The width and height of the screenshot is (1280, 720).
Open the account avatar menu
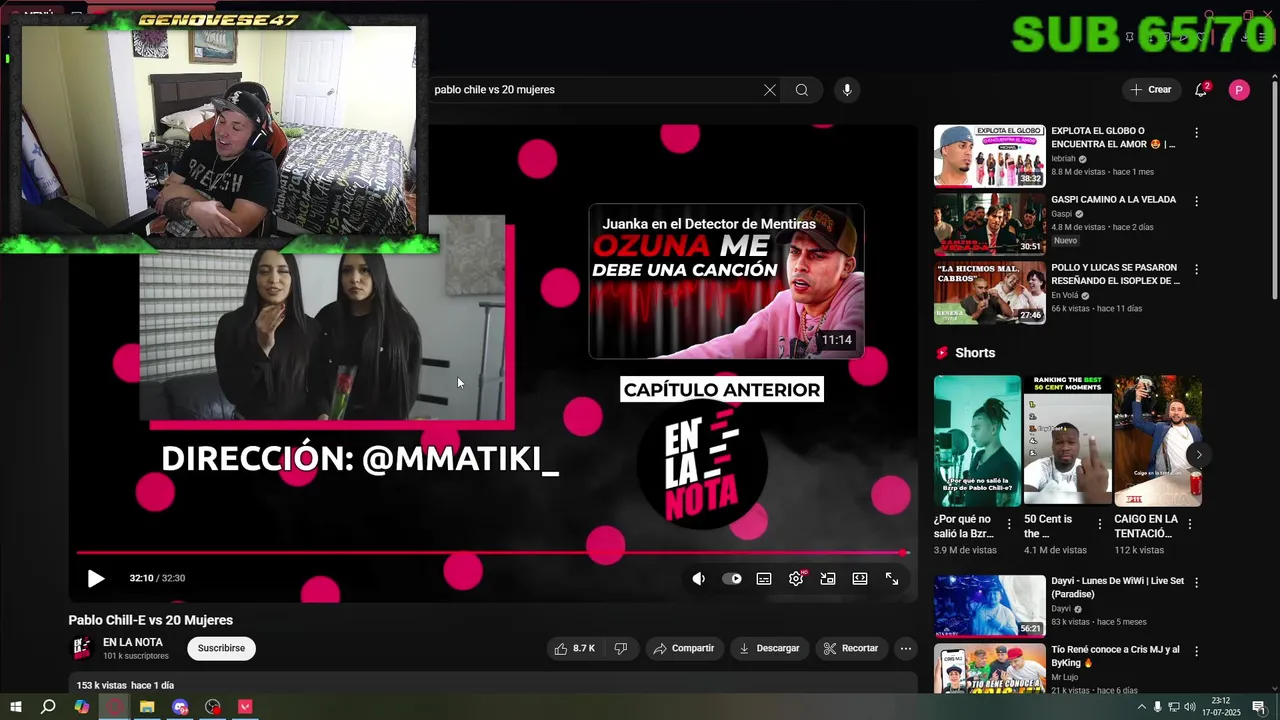coord(1239,90)
